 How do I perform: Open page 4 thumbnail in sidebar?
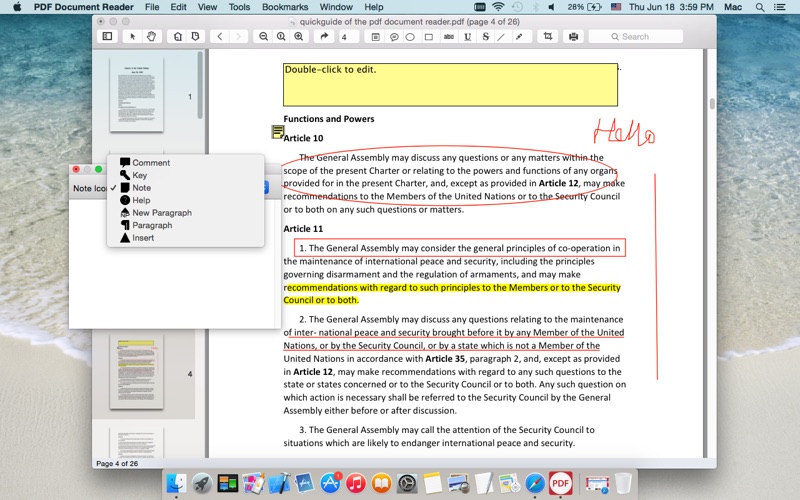click(x=136, y=372)
